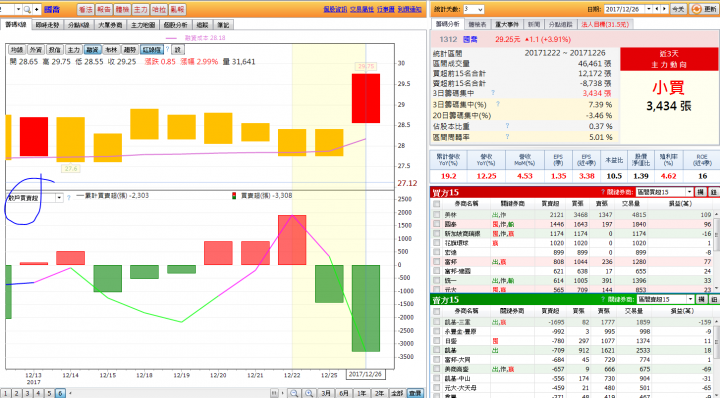
Task: Select the 1年 time range button
Action: pos(362,393)
